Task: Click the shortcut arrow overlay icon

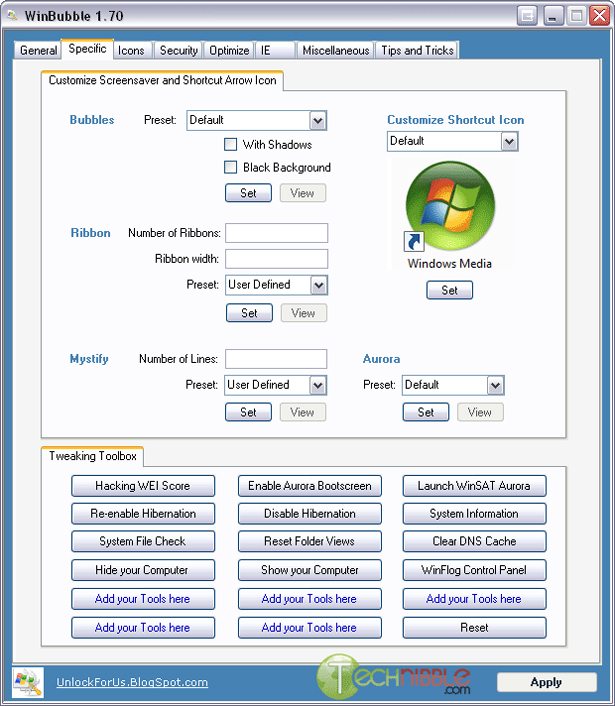Action: tap(413, 241)
